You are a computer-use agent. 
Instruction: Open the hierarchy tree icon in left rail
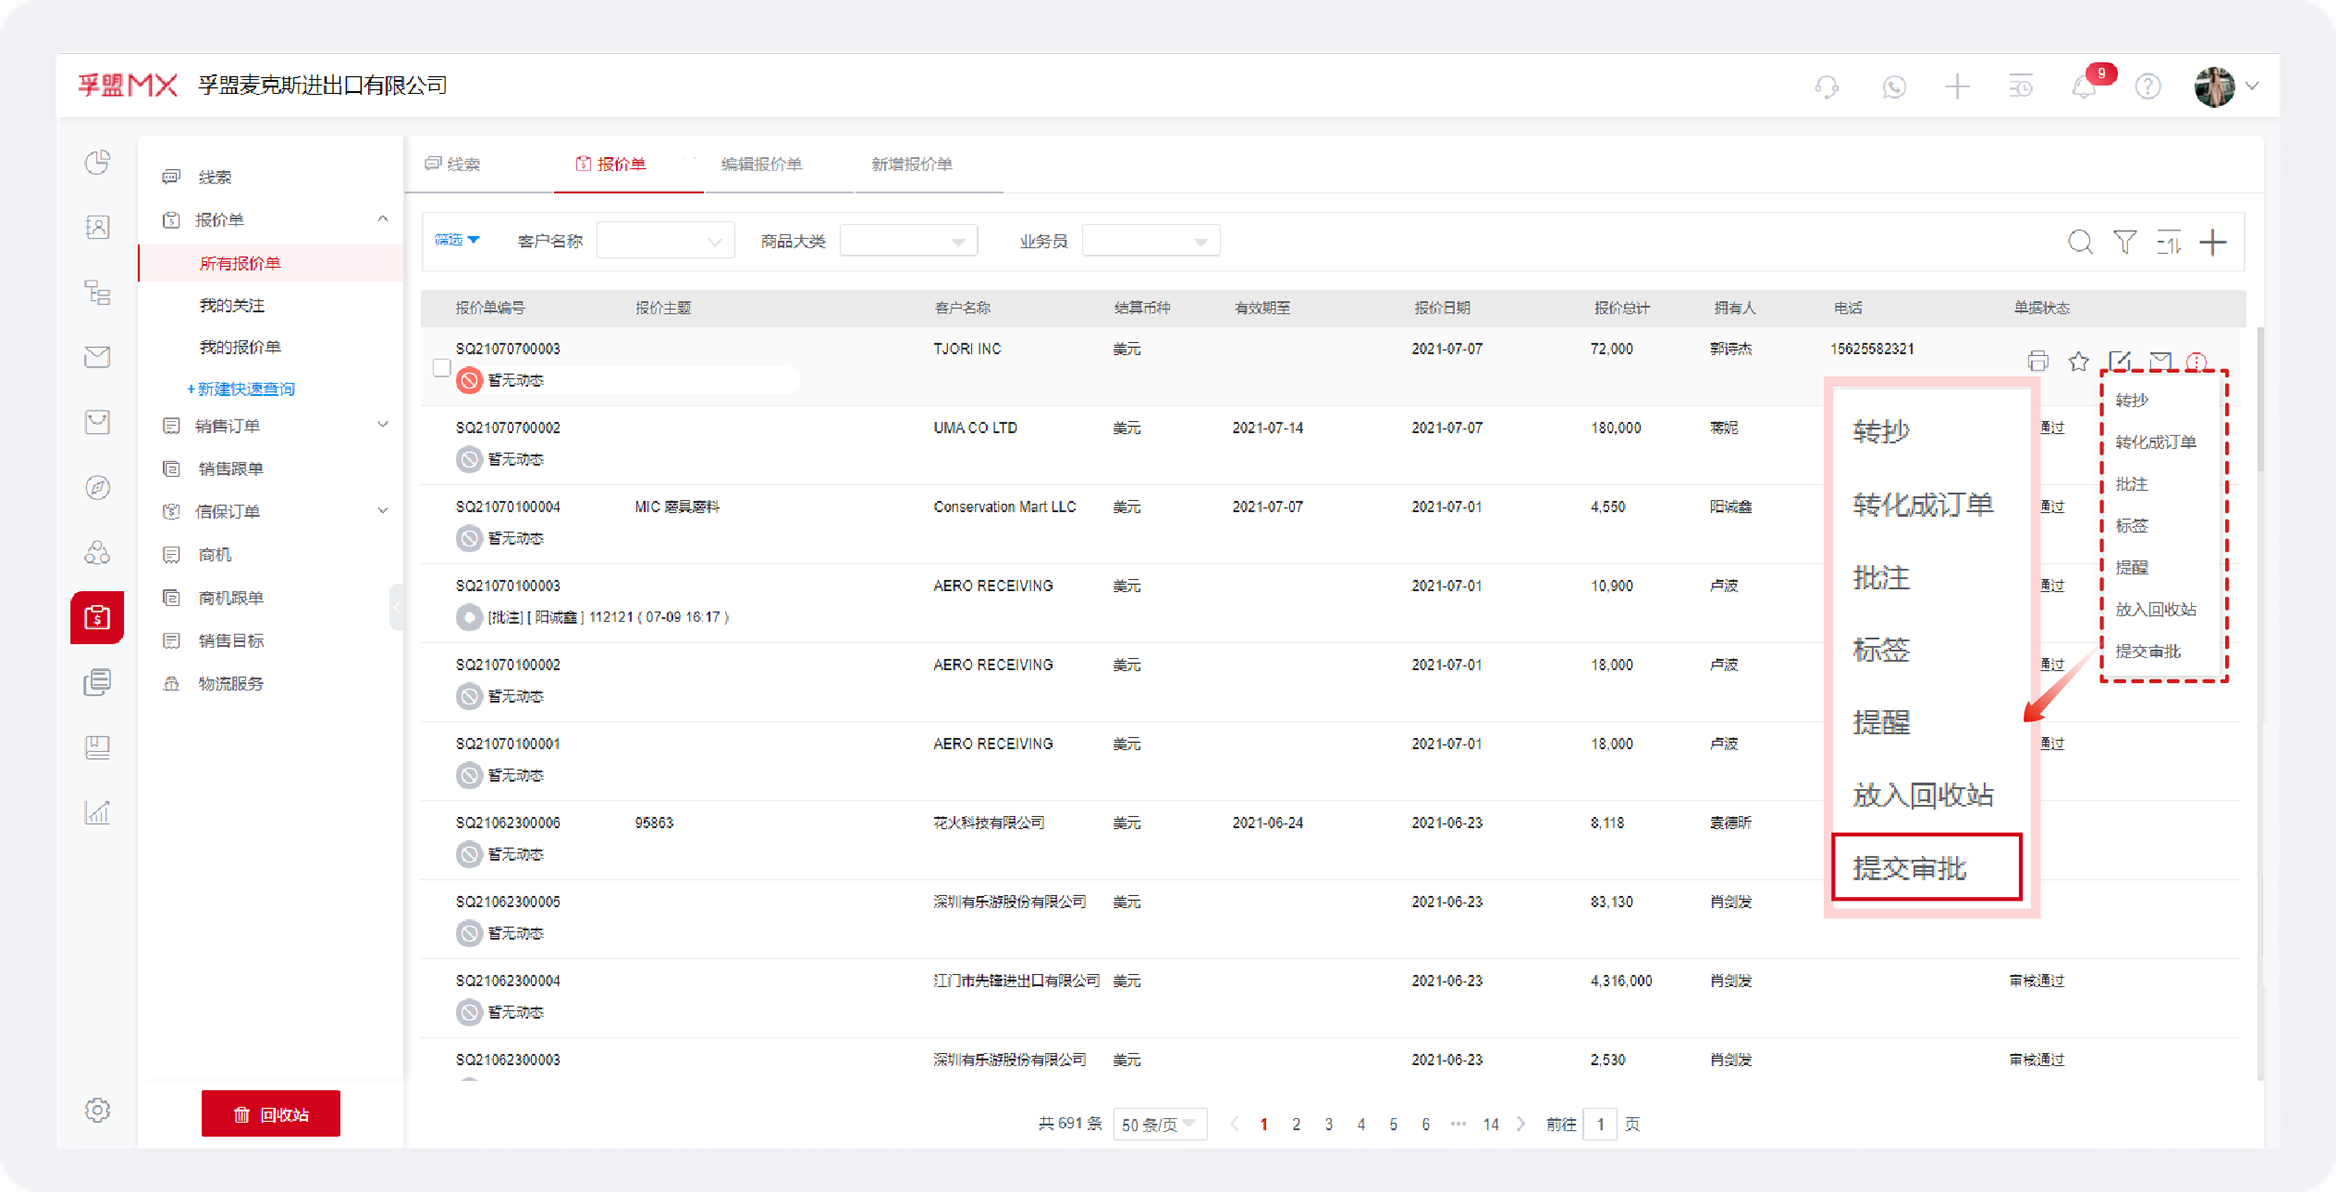(x=97, y=293)
